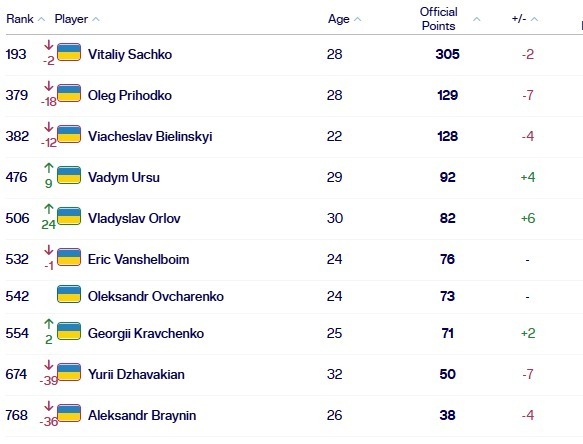Open Vitaliy Sachko player profile
The image size is (583, 444).
(x=130, y=54)
